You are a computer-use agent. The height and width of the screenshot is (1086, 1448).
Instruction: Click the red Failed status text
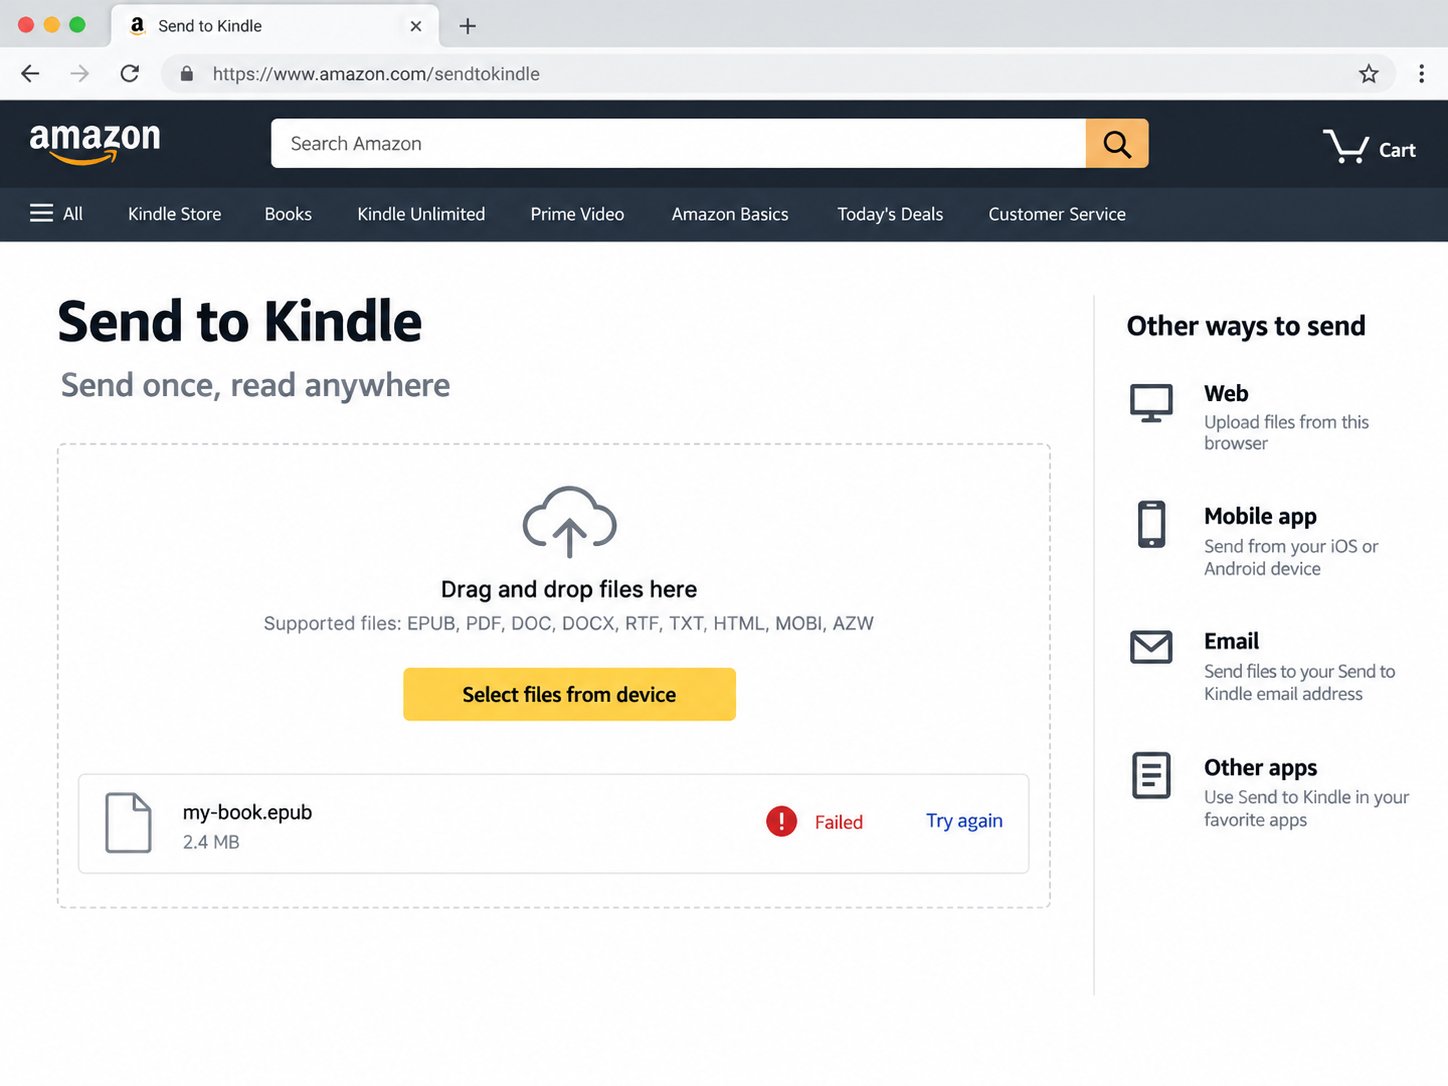point(838,822)
